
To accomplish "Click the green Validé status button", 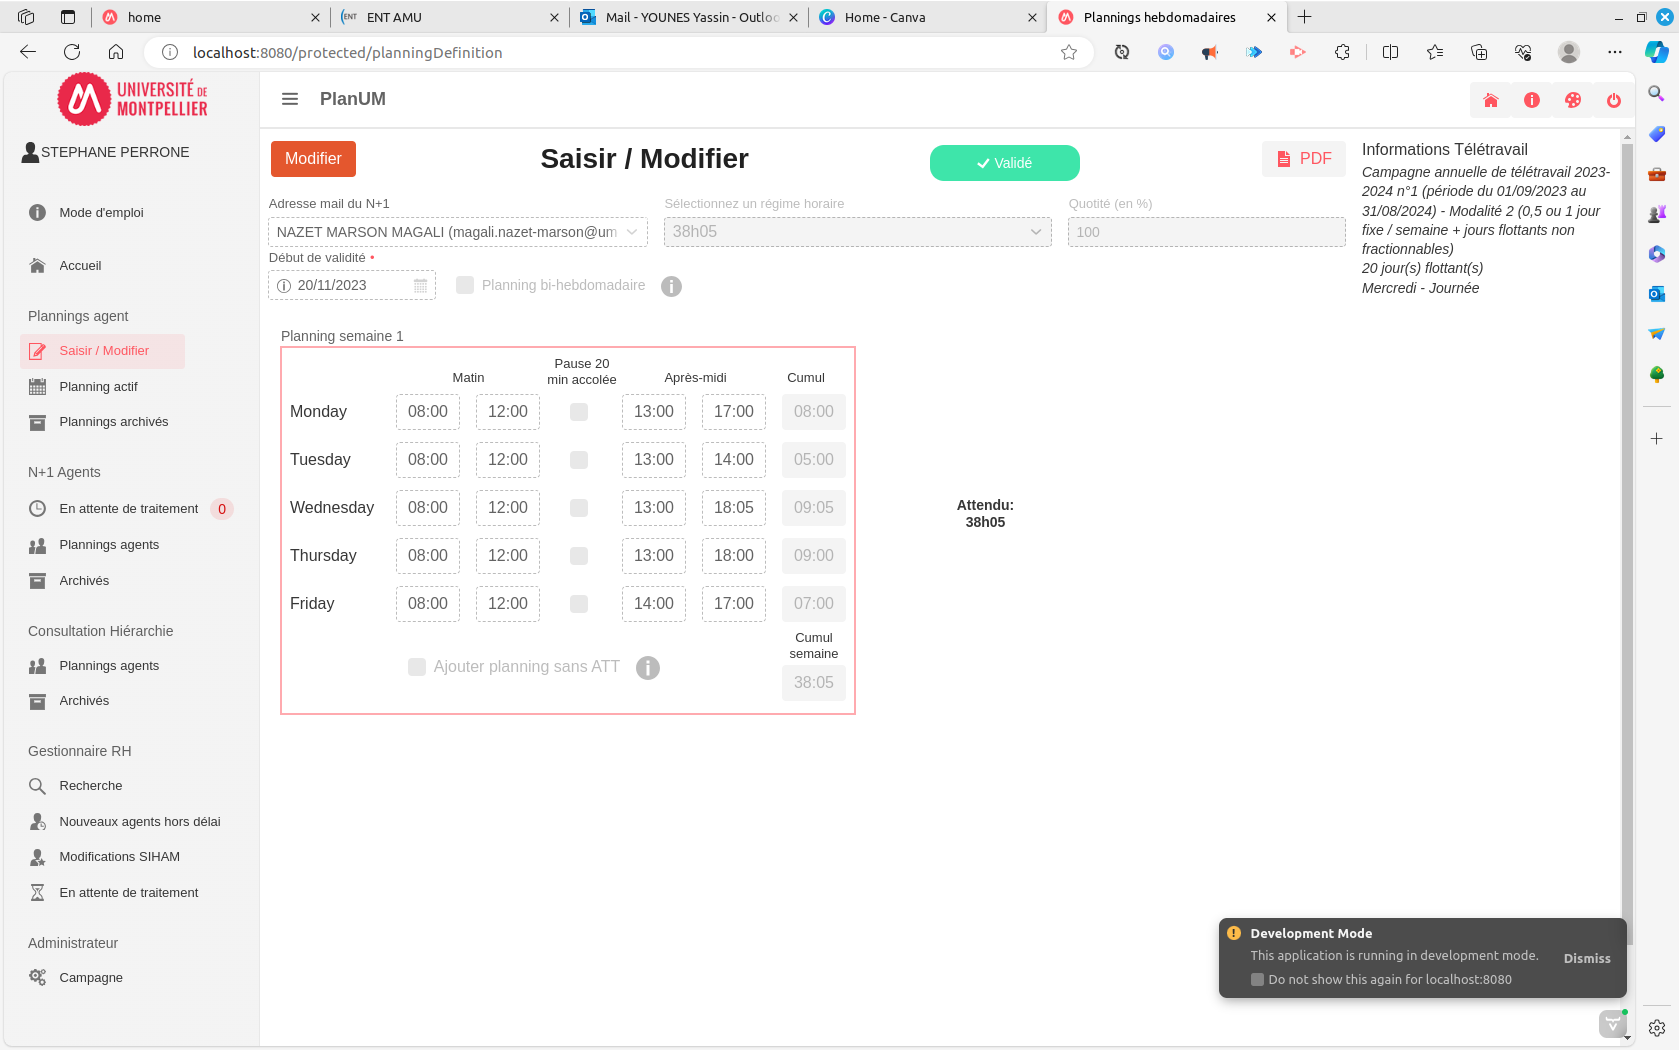I will (x=1005, y=163).
